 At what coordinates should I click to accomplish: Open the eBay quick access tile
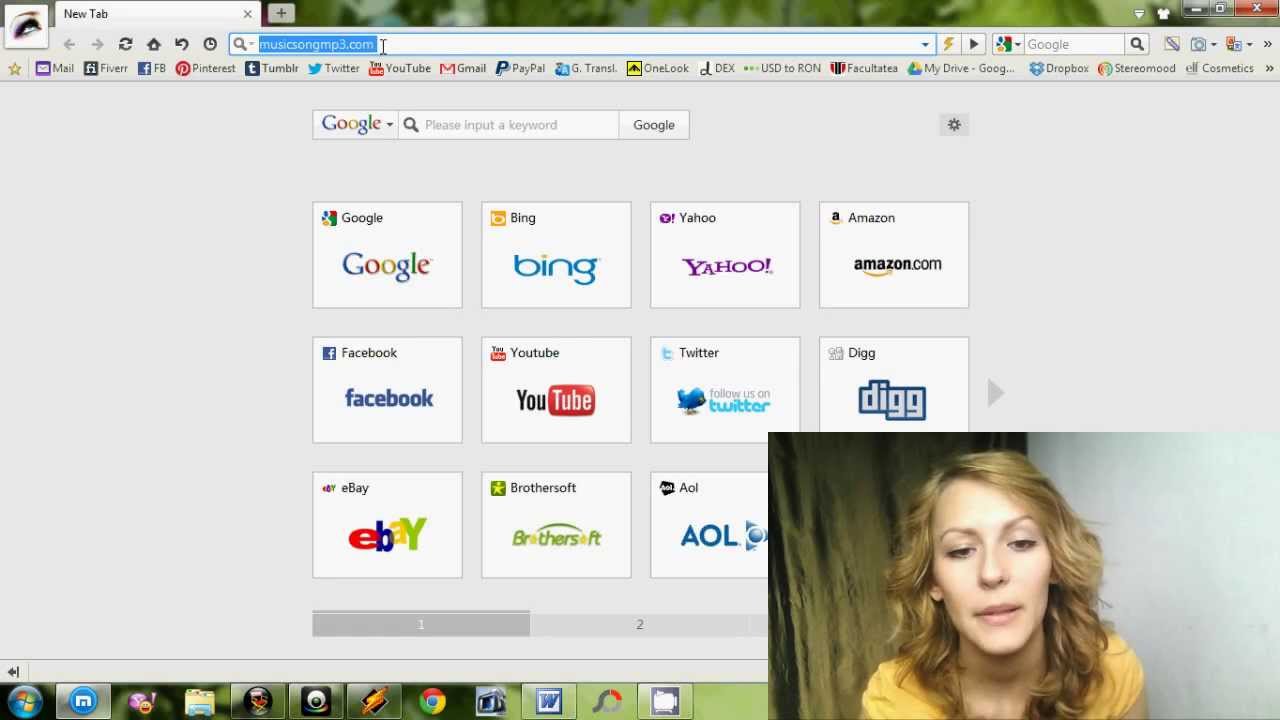click(x=387, y=525)
